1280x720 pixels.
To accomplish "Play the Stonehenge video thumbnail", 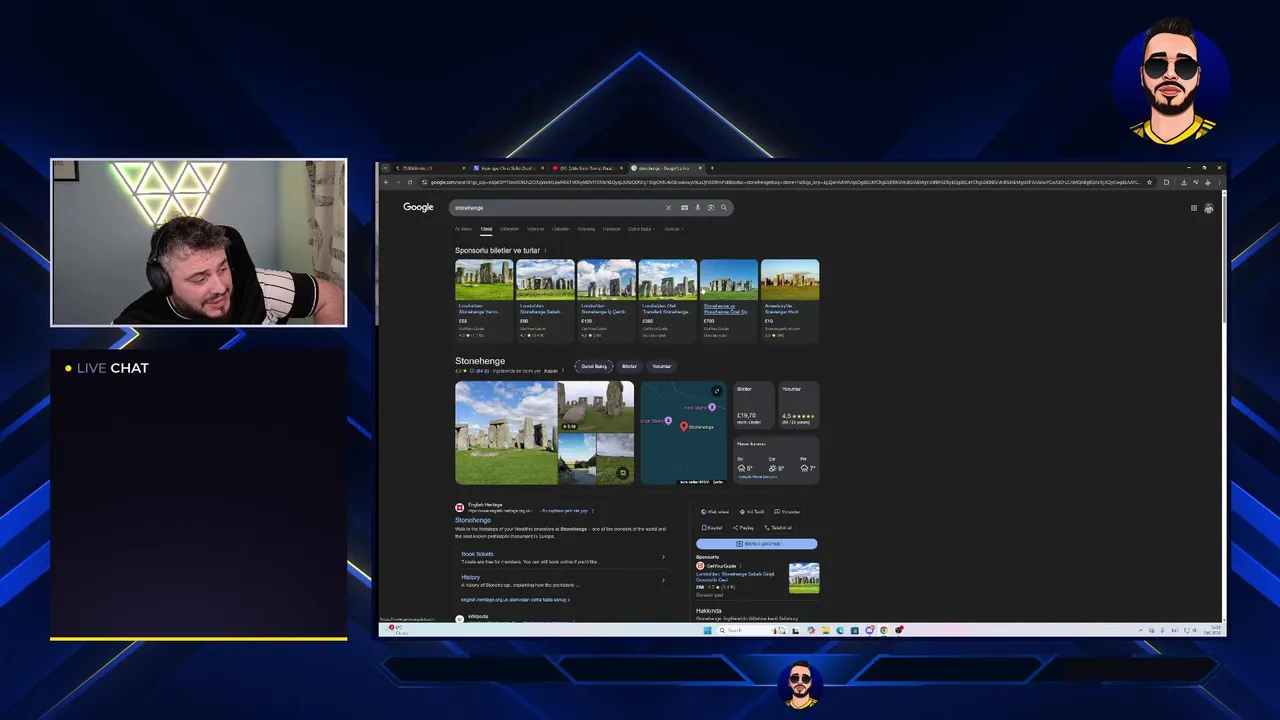I will (596, 407).
